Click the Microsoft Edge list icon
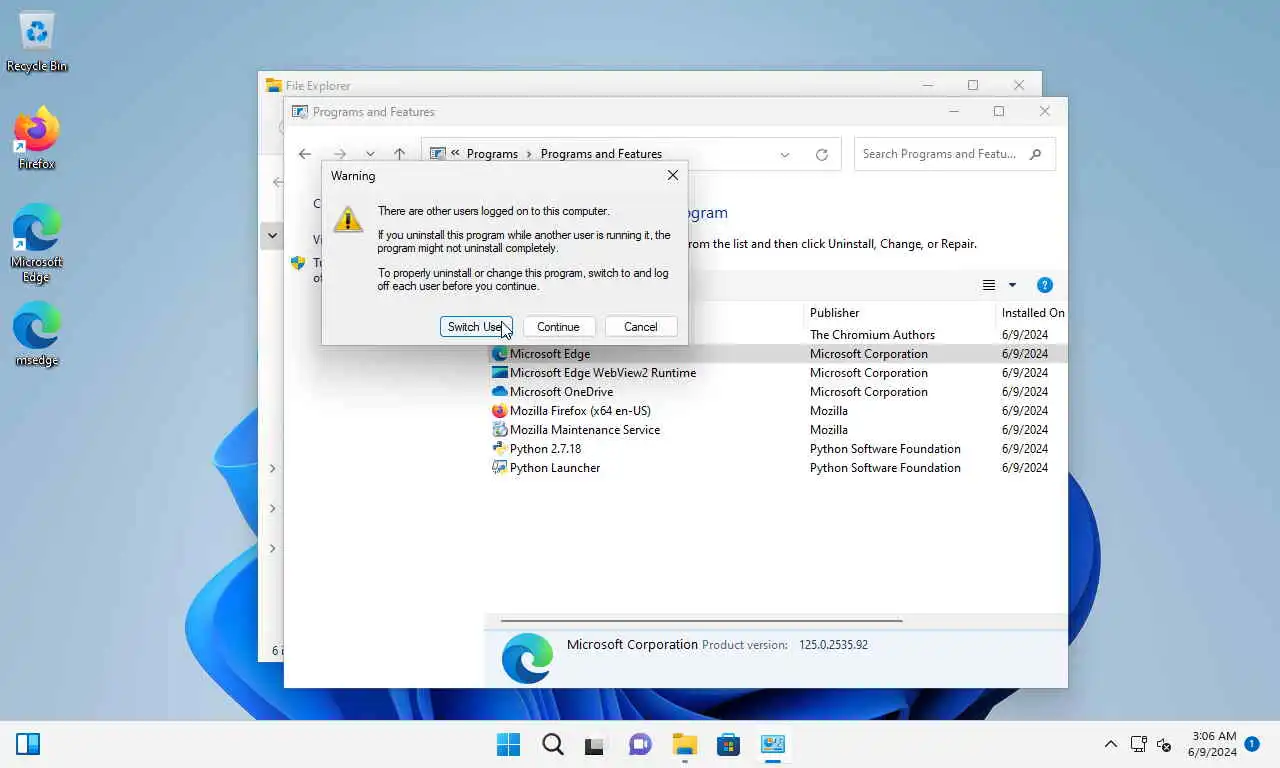Image resolution: width=1280 pixels, height=768 pixels. [500, 354]
